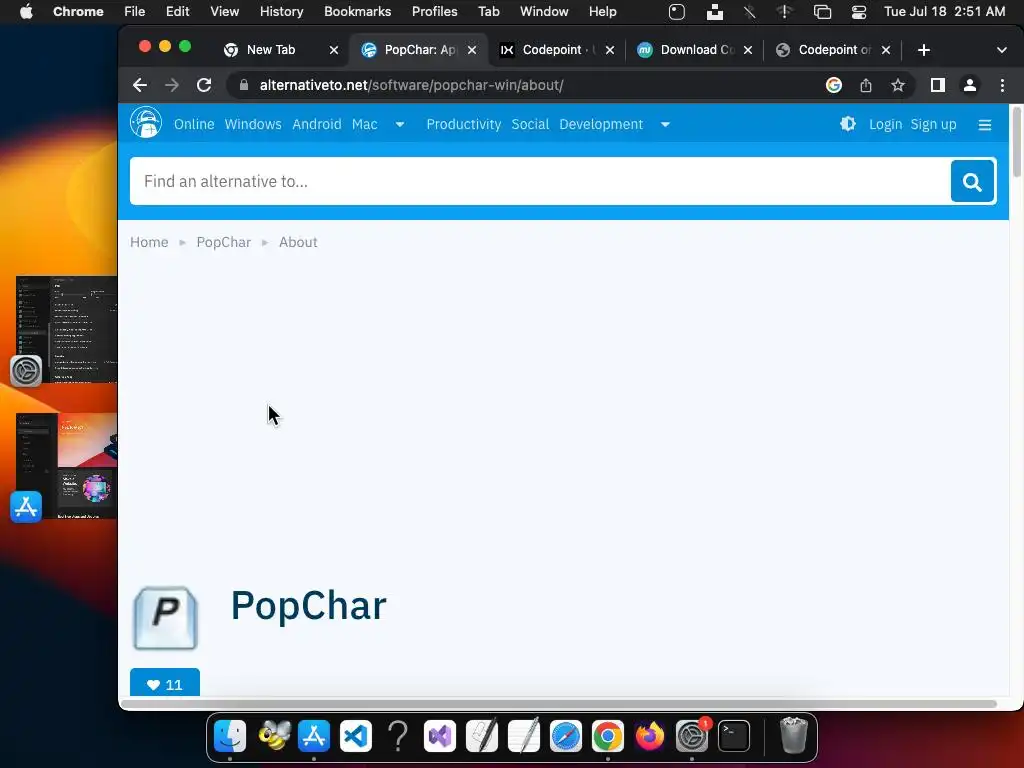Open the Profiles menu
Image resolution: width=1024 pixels, height=768 pixels.
(x=434, y=12)
